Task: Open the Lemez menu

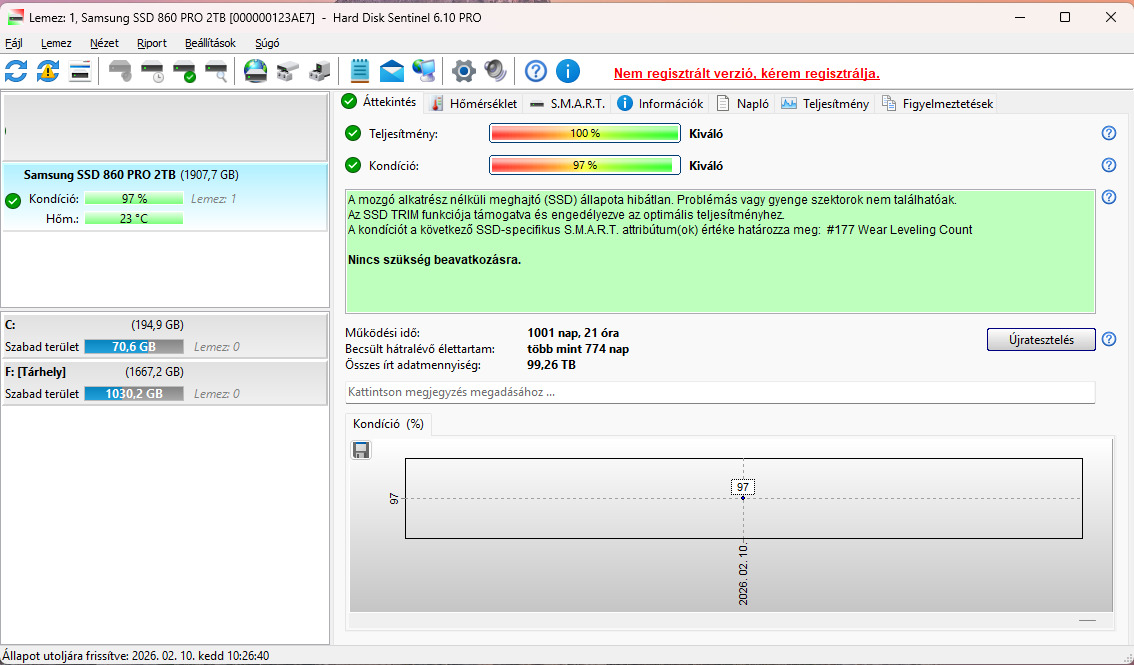Action: click(x=56, y=43)
